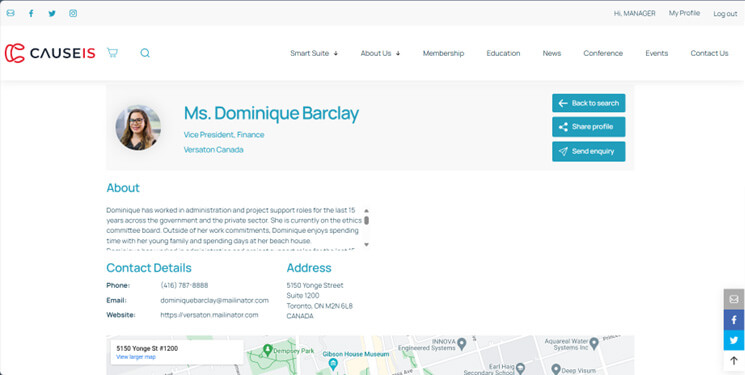Click the Earl Haig Secondary School map pin
The image size is (745, 375).
pyautogui.click(x=520, y=368)
